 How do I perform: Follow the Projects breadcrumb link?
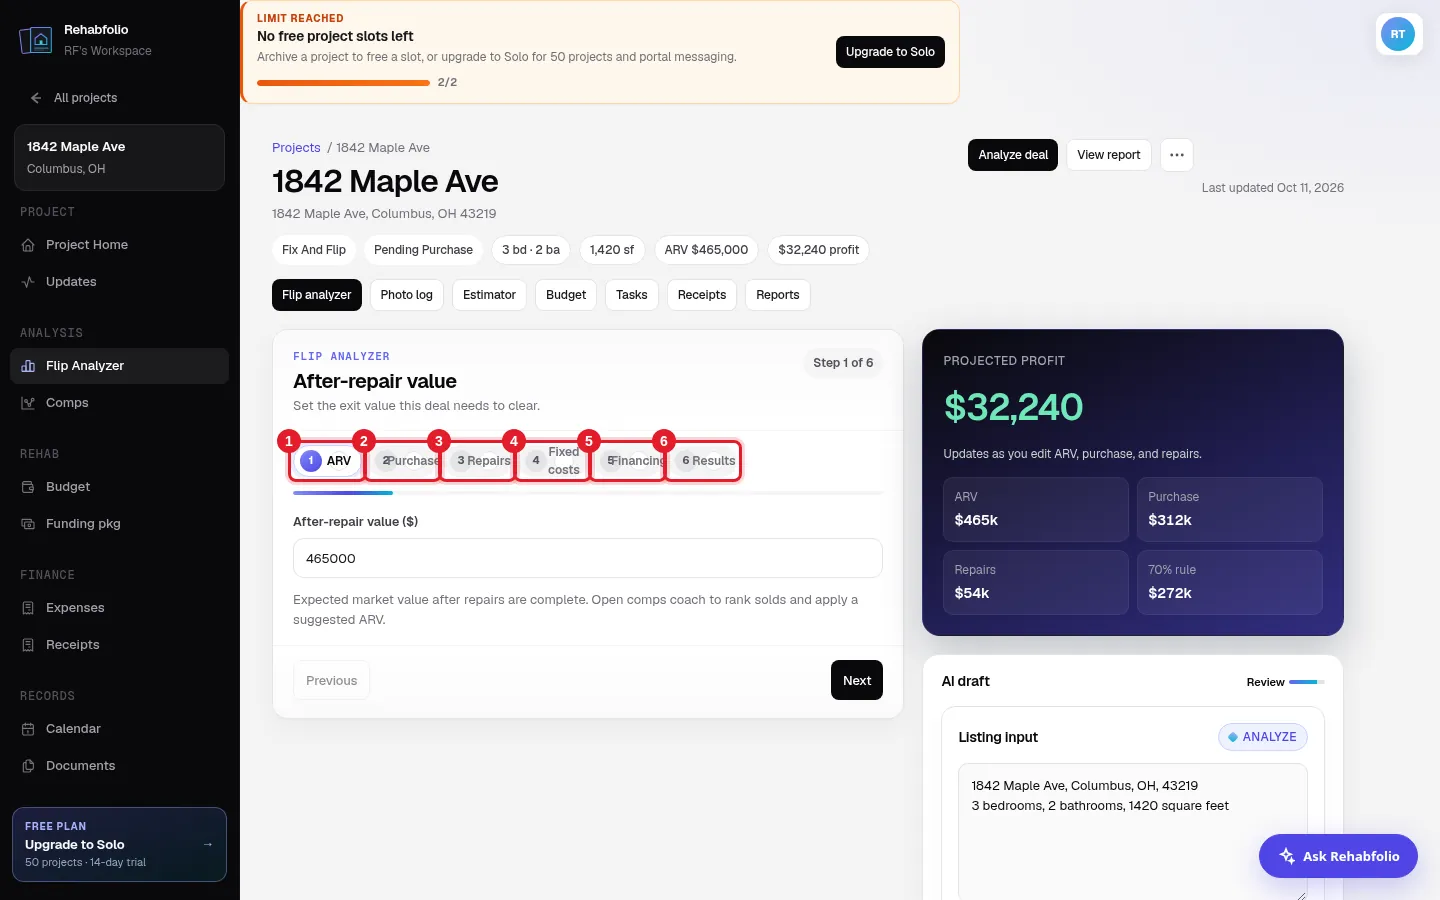296,147
